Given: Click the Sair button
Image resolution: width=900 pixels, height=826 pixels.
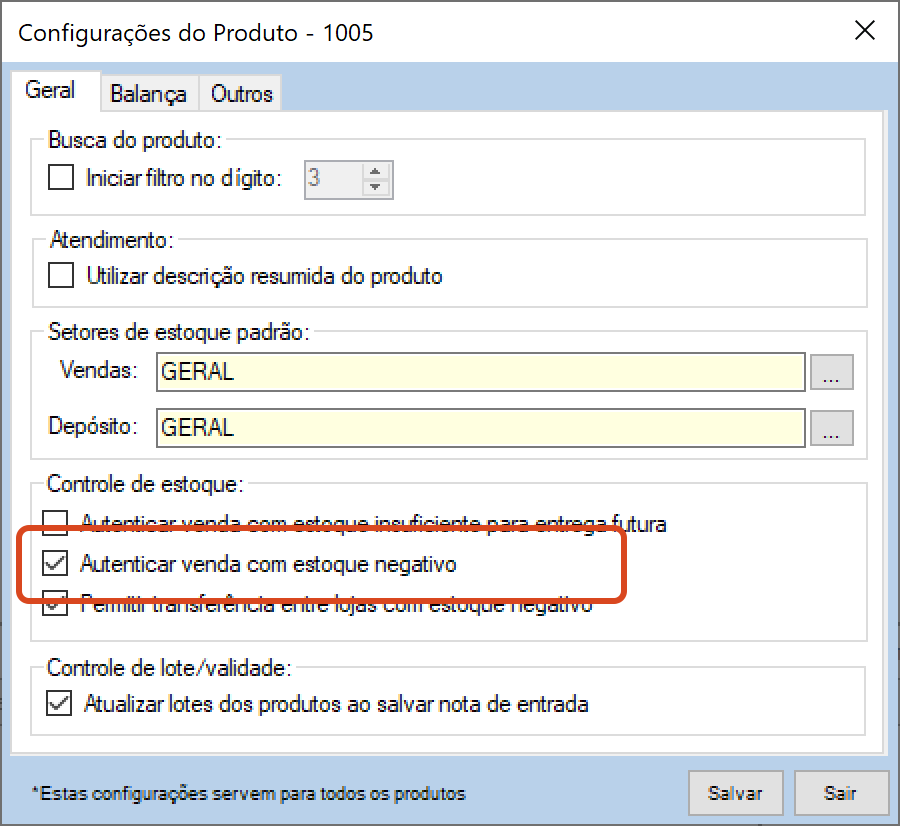Looking at the screenshot, I should coord(839,793).
